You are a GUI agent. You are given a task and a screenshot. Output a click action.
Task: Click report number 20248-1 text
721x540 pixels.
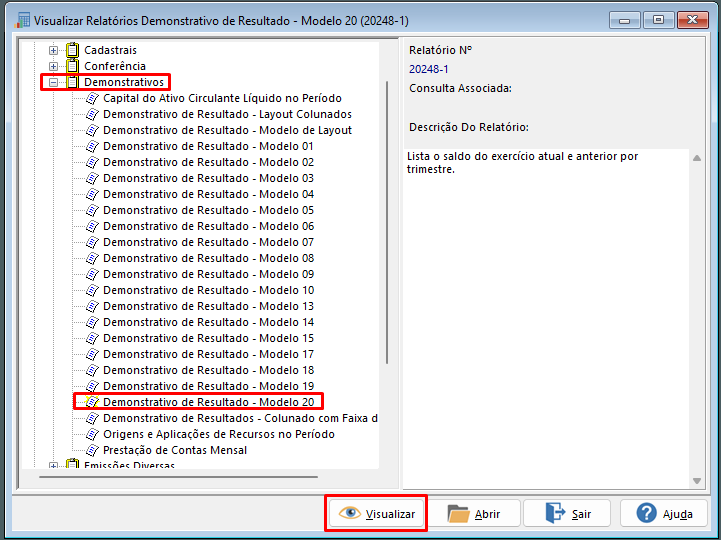[x=429, y=69]
